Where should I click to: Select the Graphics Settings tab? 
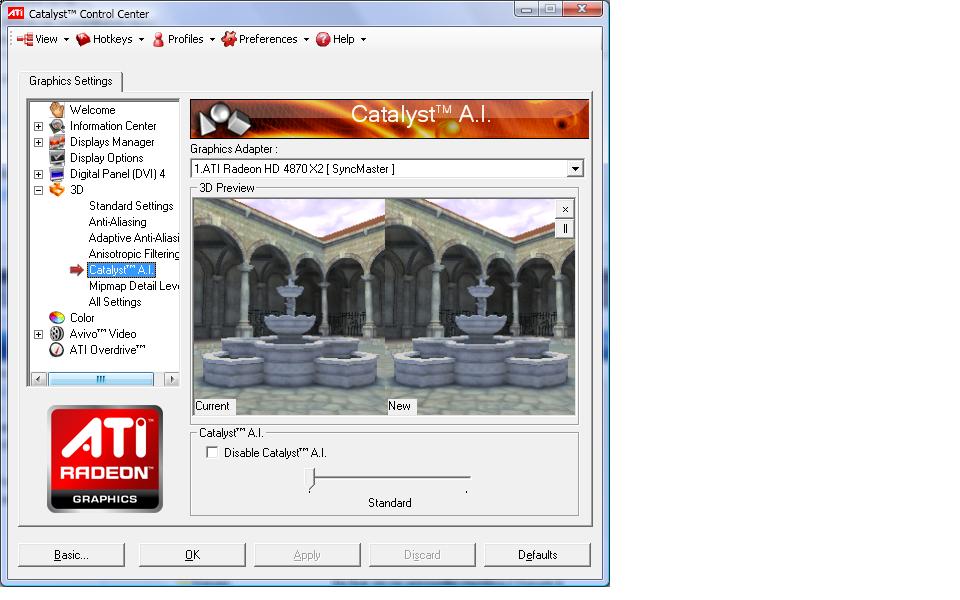pos(71,81)
